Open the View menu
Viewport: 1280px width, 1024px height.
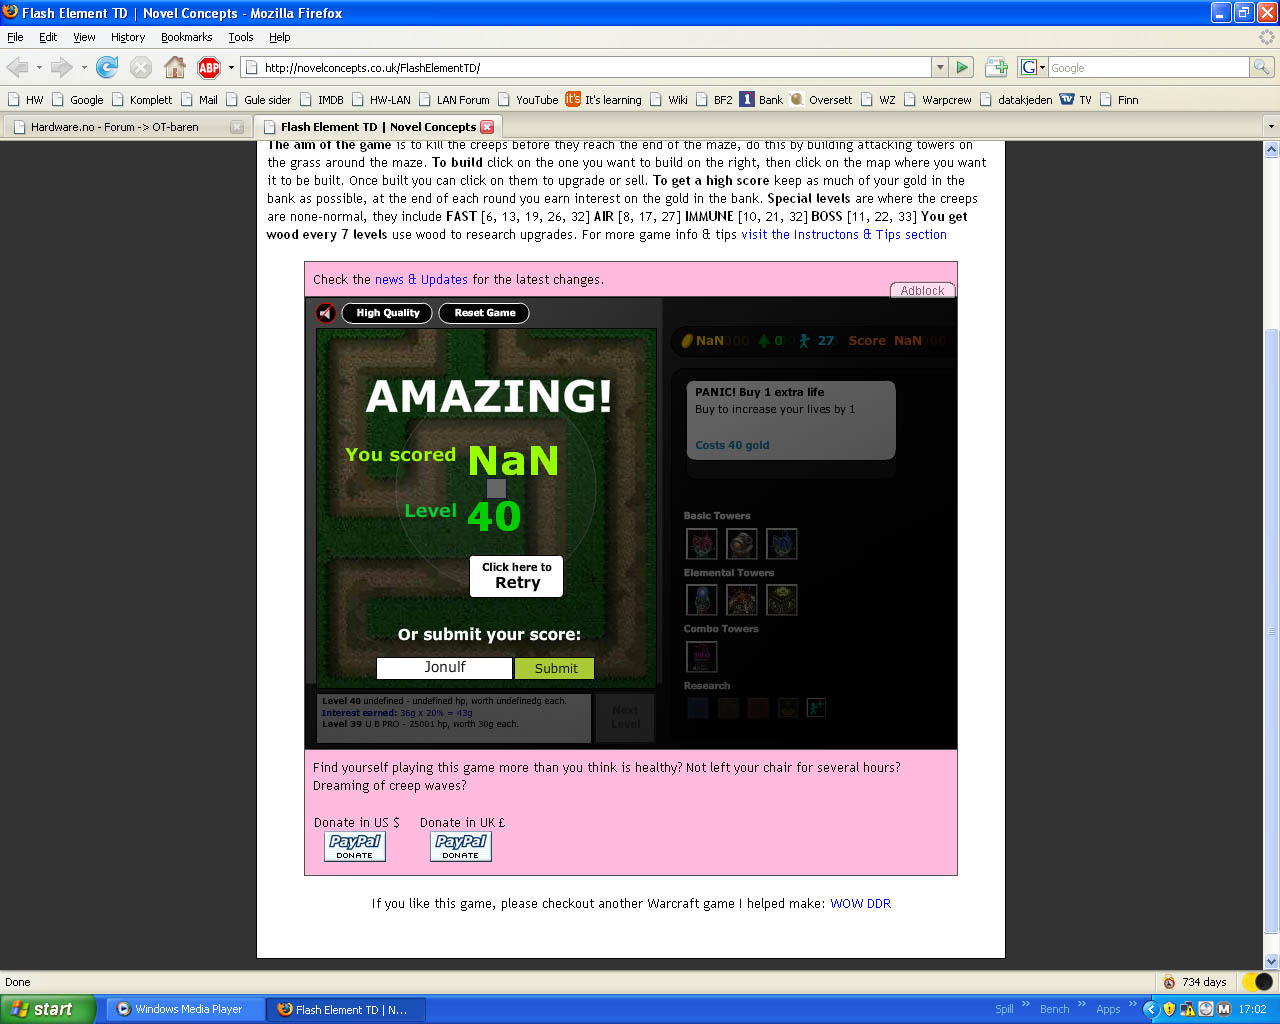pyautogui.click(x=84, y=37)
